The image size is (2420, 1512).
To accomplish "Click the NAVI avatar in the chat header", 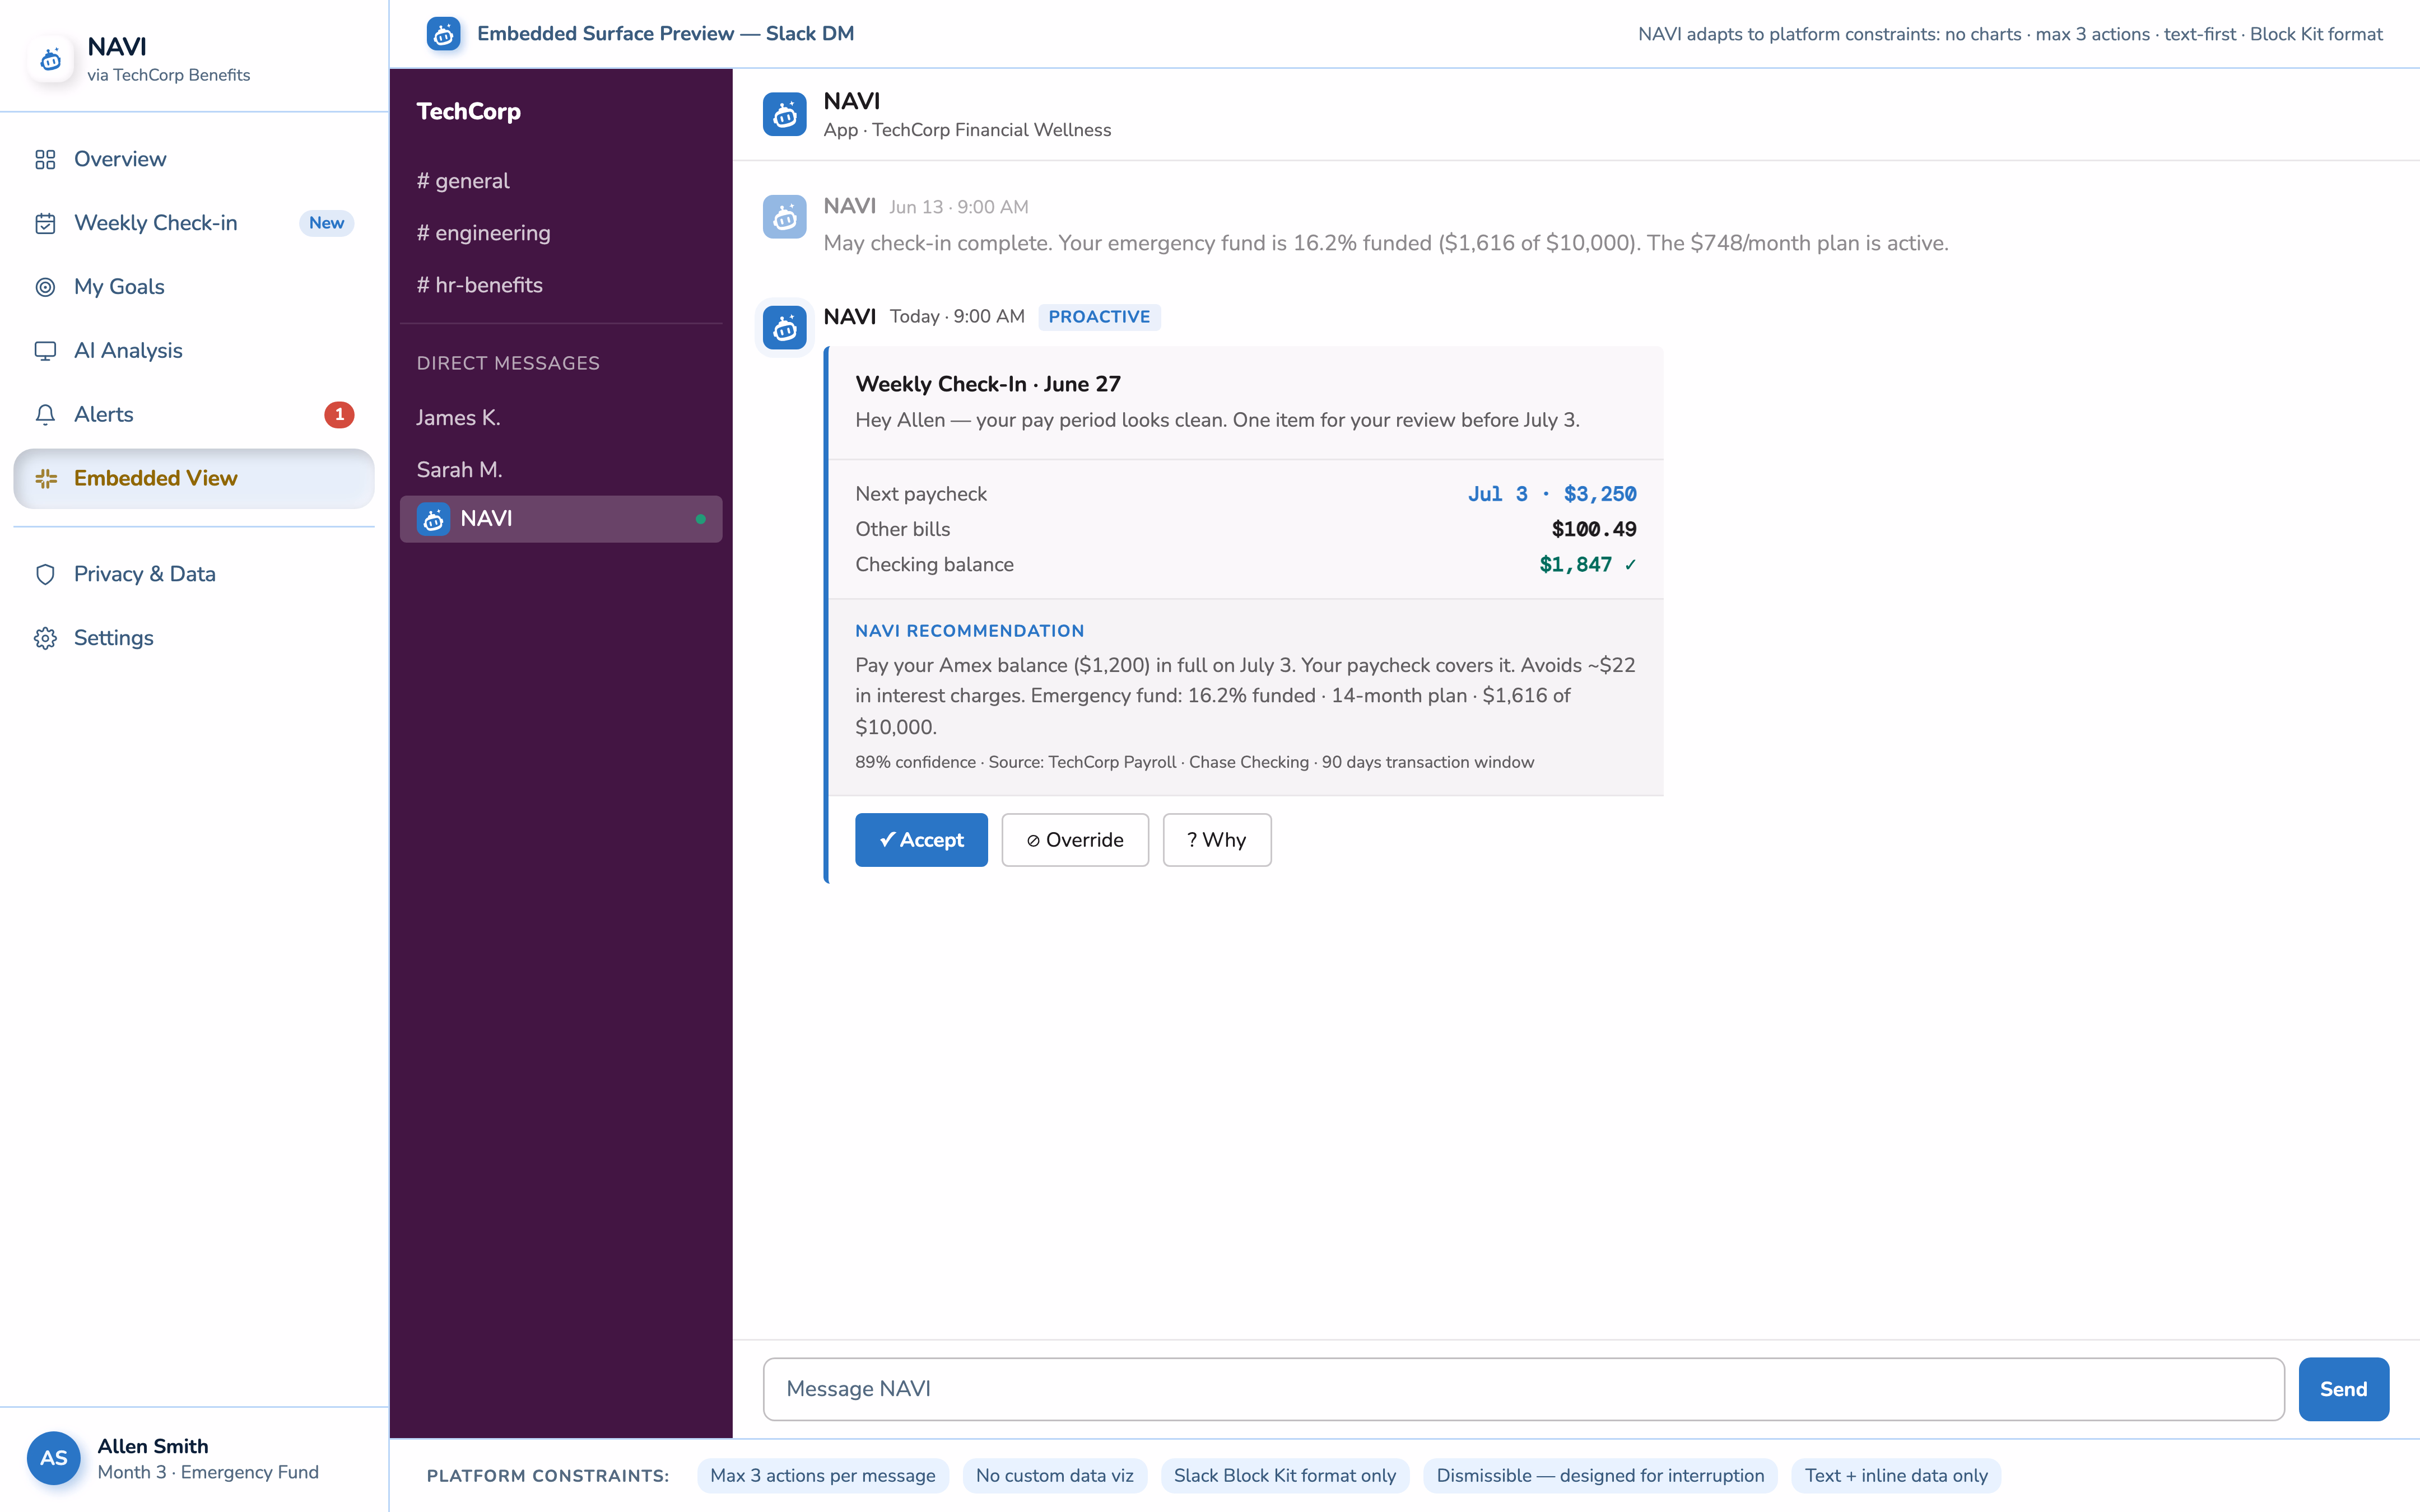I will pyautogui.click(x=784, y=114).
